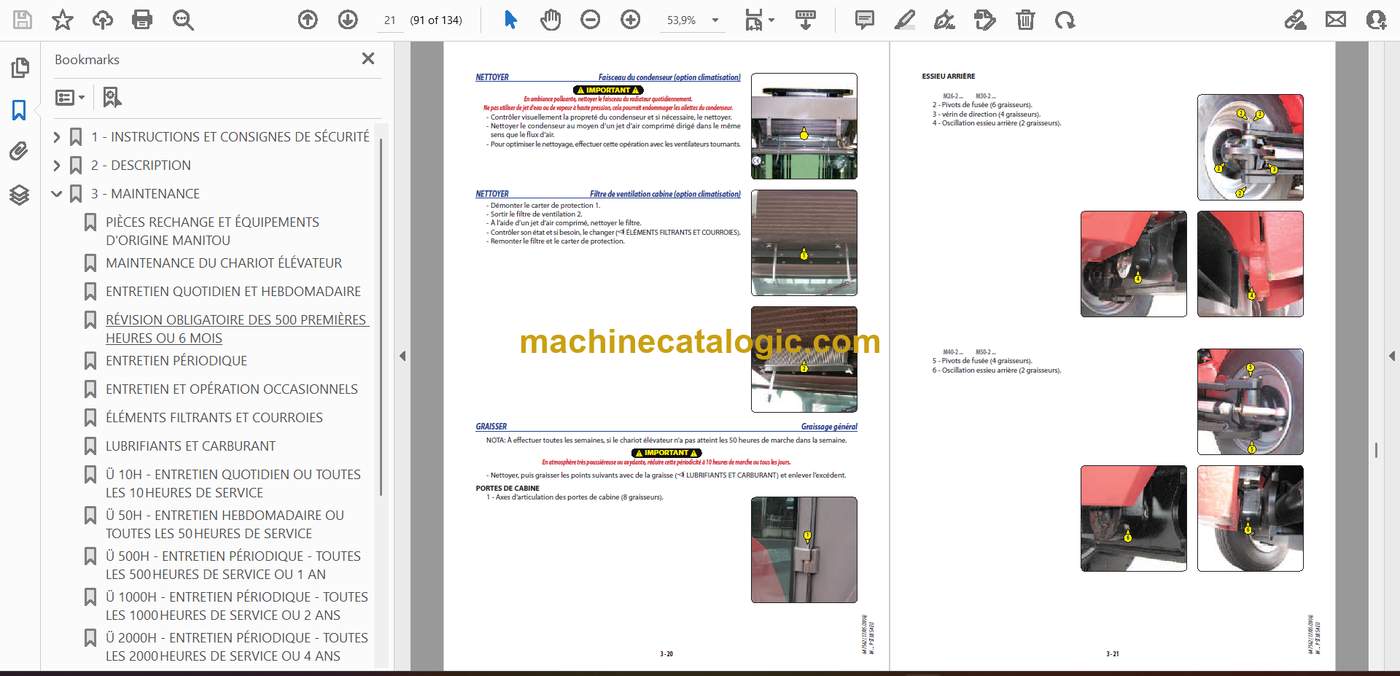Toggle the Layers panel icon

(x=19, y=195)
